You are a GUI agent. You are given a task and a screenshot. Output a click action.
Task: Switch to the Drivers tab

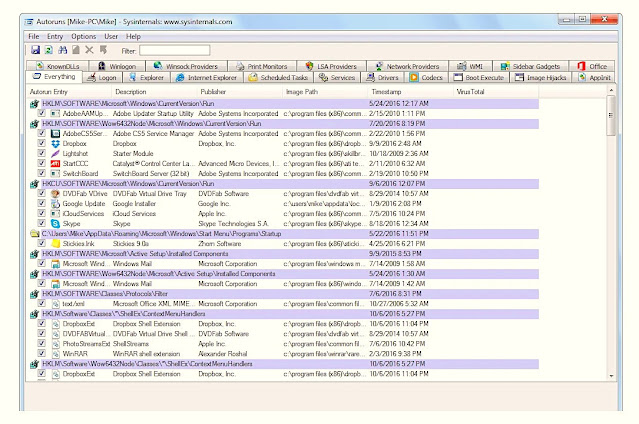[382, 77]
